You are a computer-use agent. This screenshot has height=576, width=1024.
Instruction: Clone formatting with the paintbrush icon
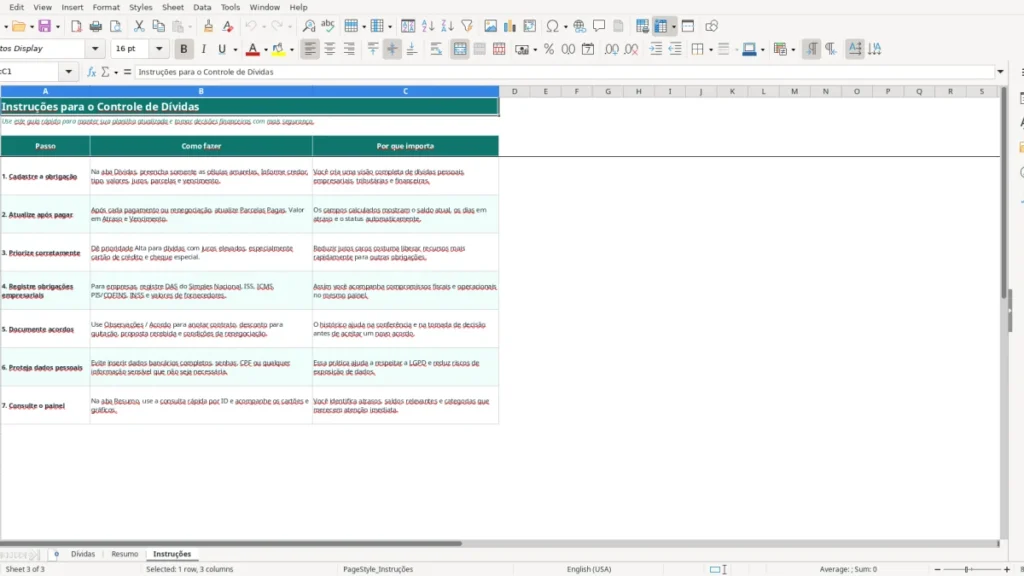click(208, 26)
